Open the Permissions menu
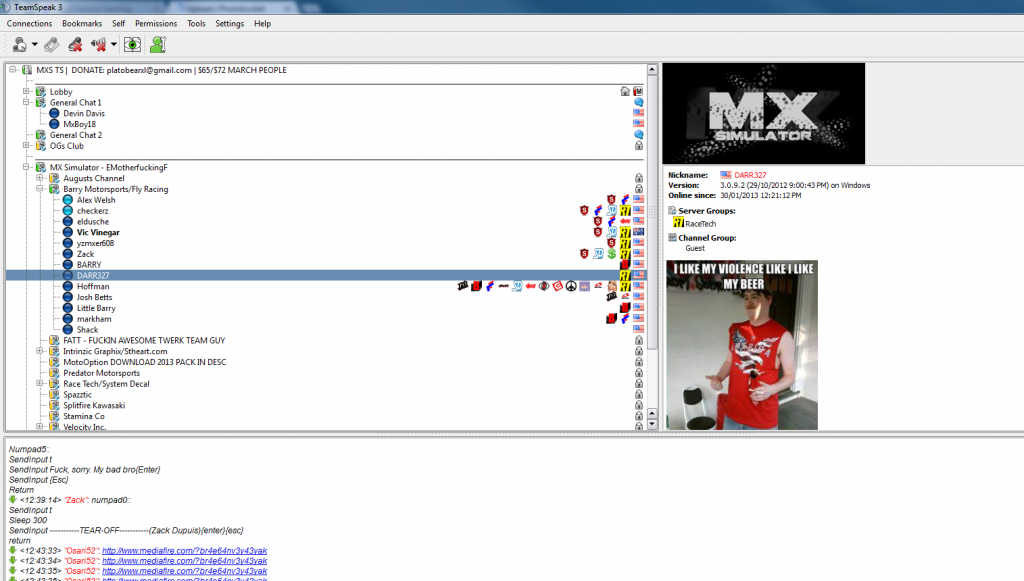Screen dimensions: 1024x581 click(x=156, y=24)
